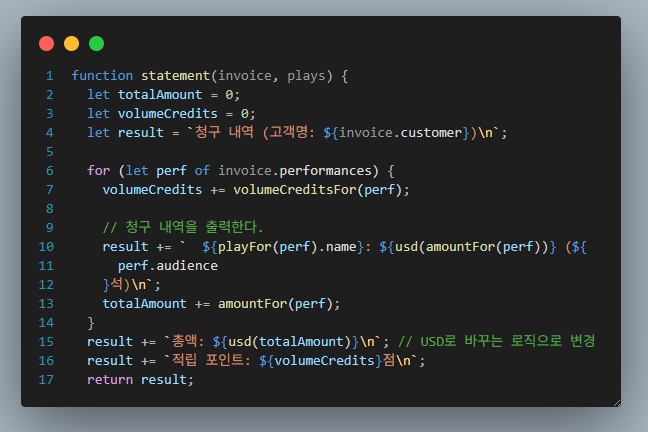The width and height of the screenshot is (648, 432).
Task: Click "statement" function name on line 1
Action: (176, 76)
